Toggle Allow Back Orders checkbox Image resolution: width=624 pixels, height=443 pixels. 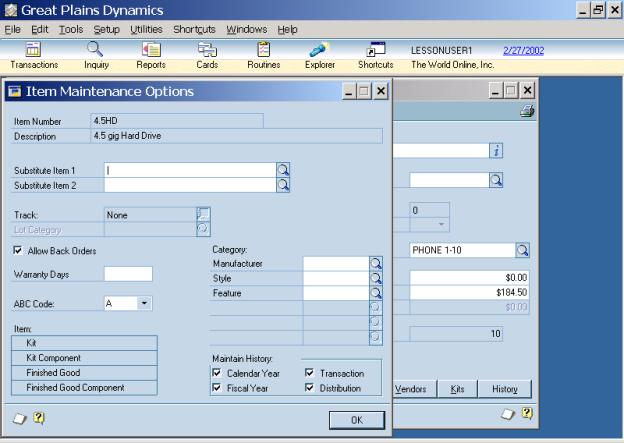tap(18, 250)
